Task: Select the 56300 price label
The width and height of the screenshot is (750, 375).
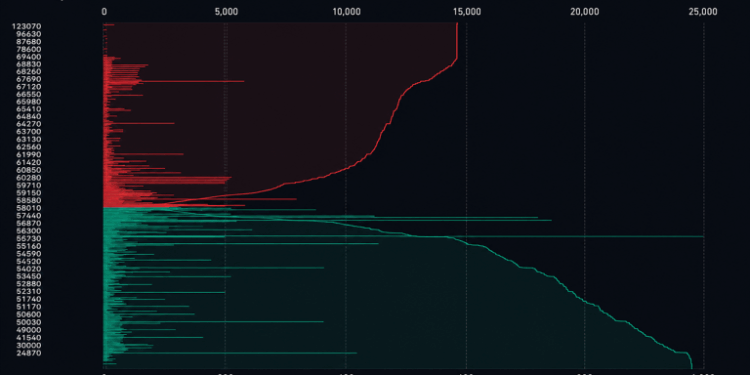Action: point(28,231)
